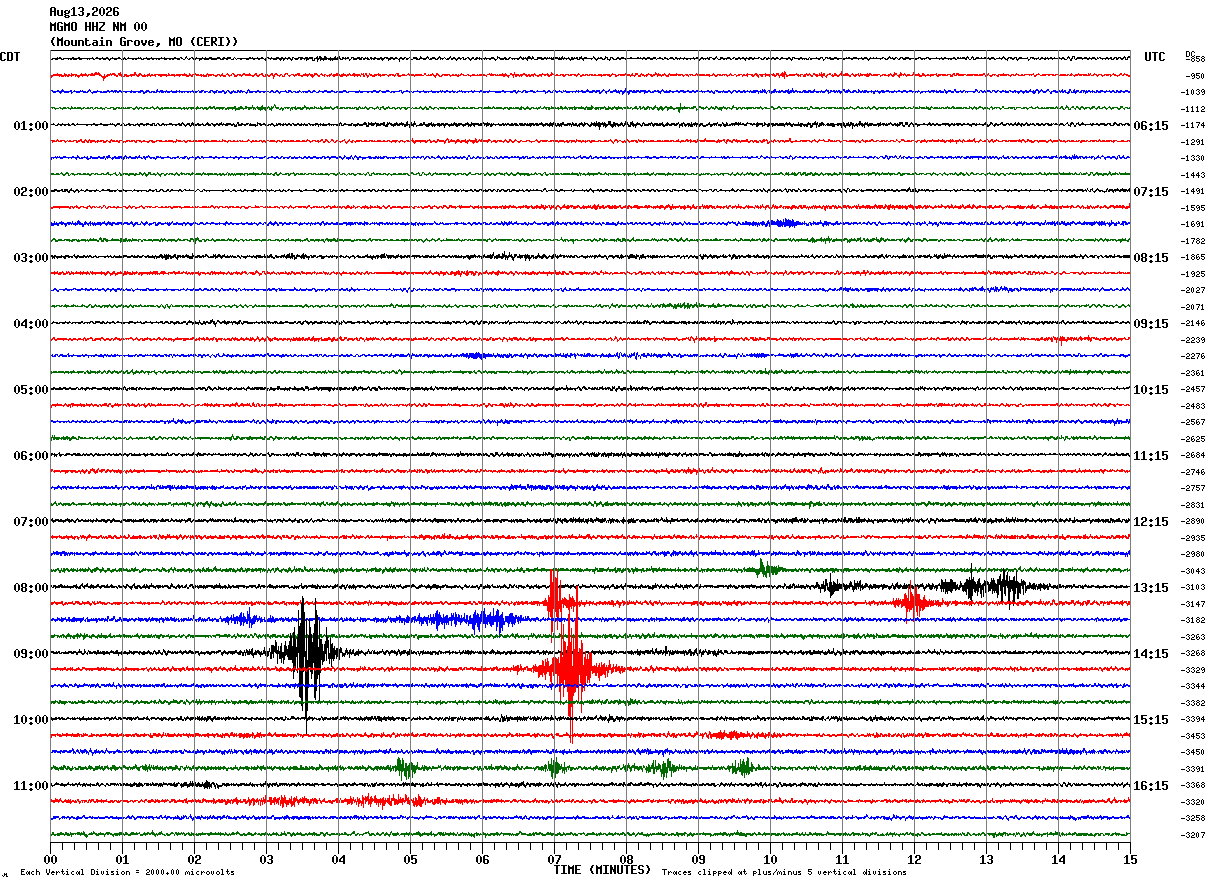Click the "10:00" CDT time label
The height and width of the screenshot is (886, 1210).
tap(30, 720)
